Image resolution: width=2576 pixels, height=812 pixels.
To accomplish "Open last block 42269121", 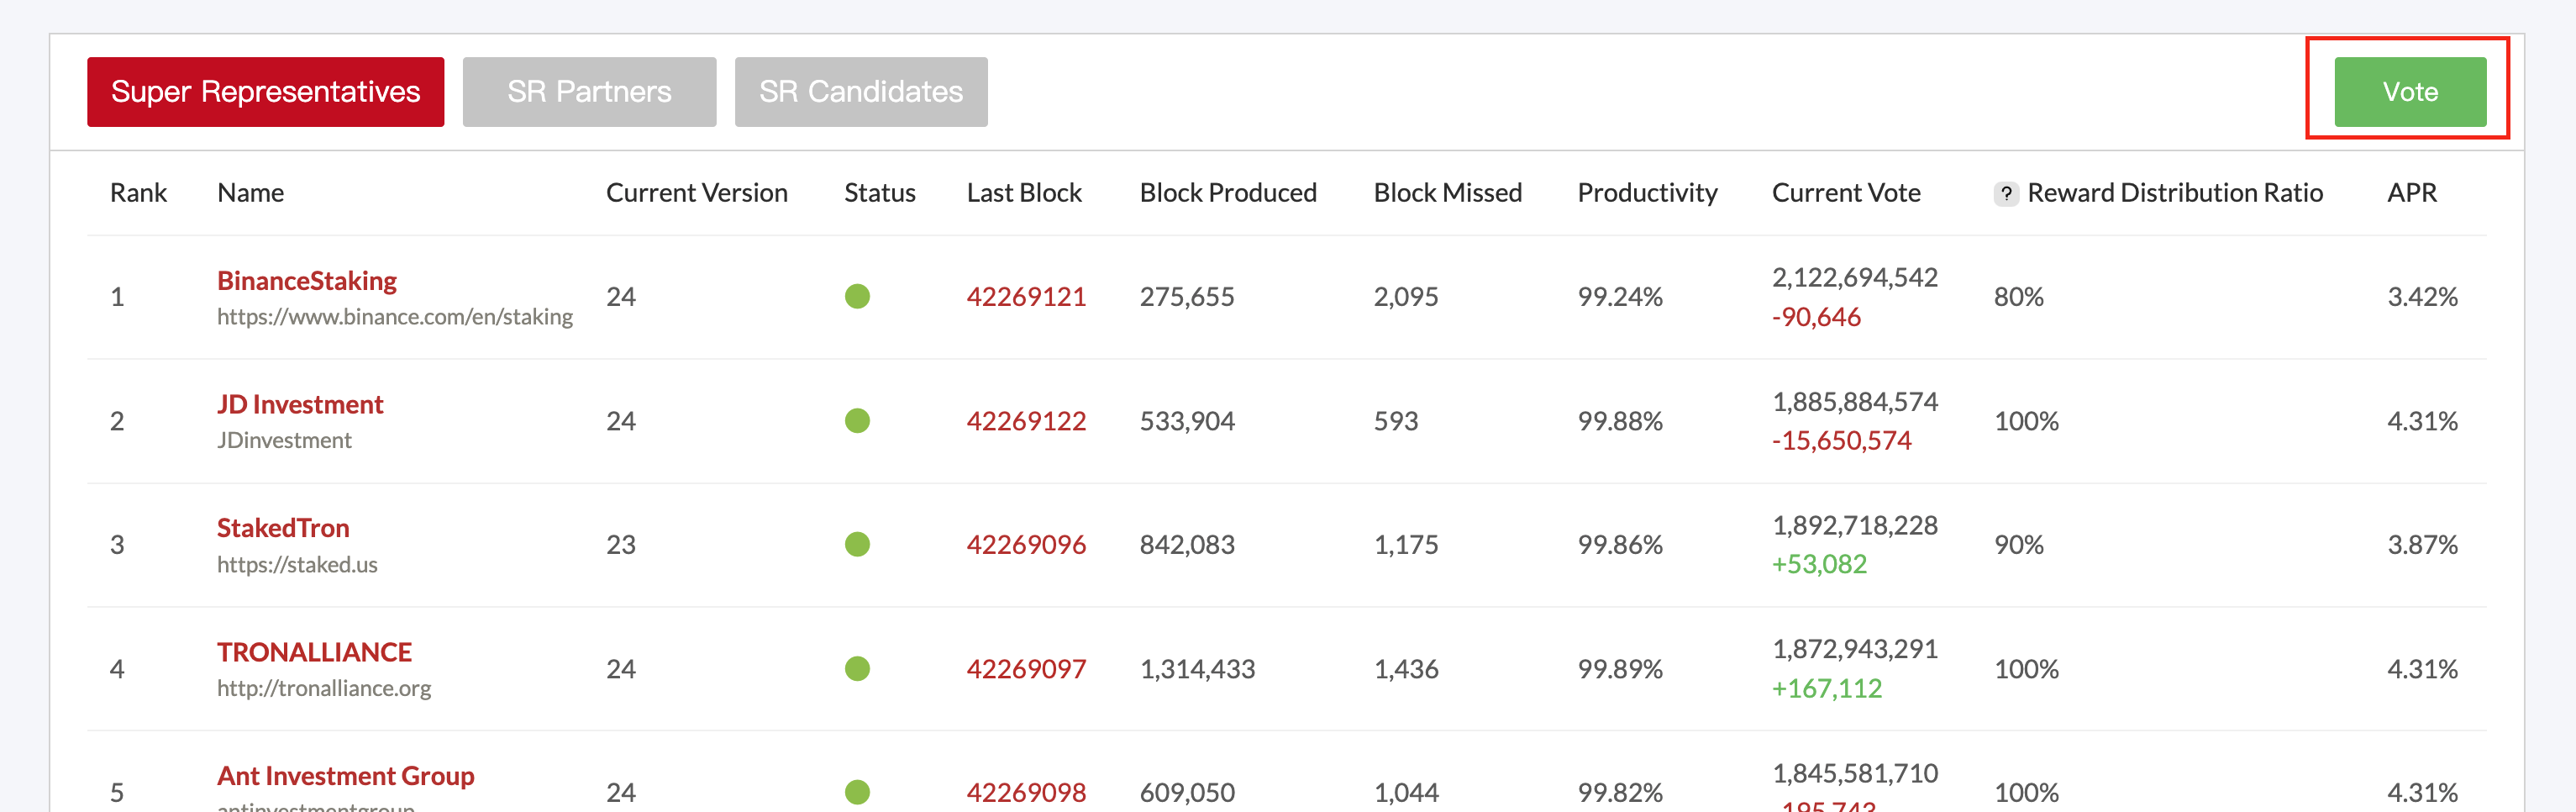I will pos(1026,297).
